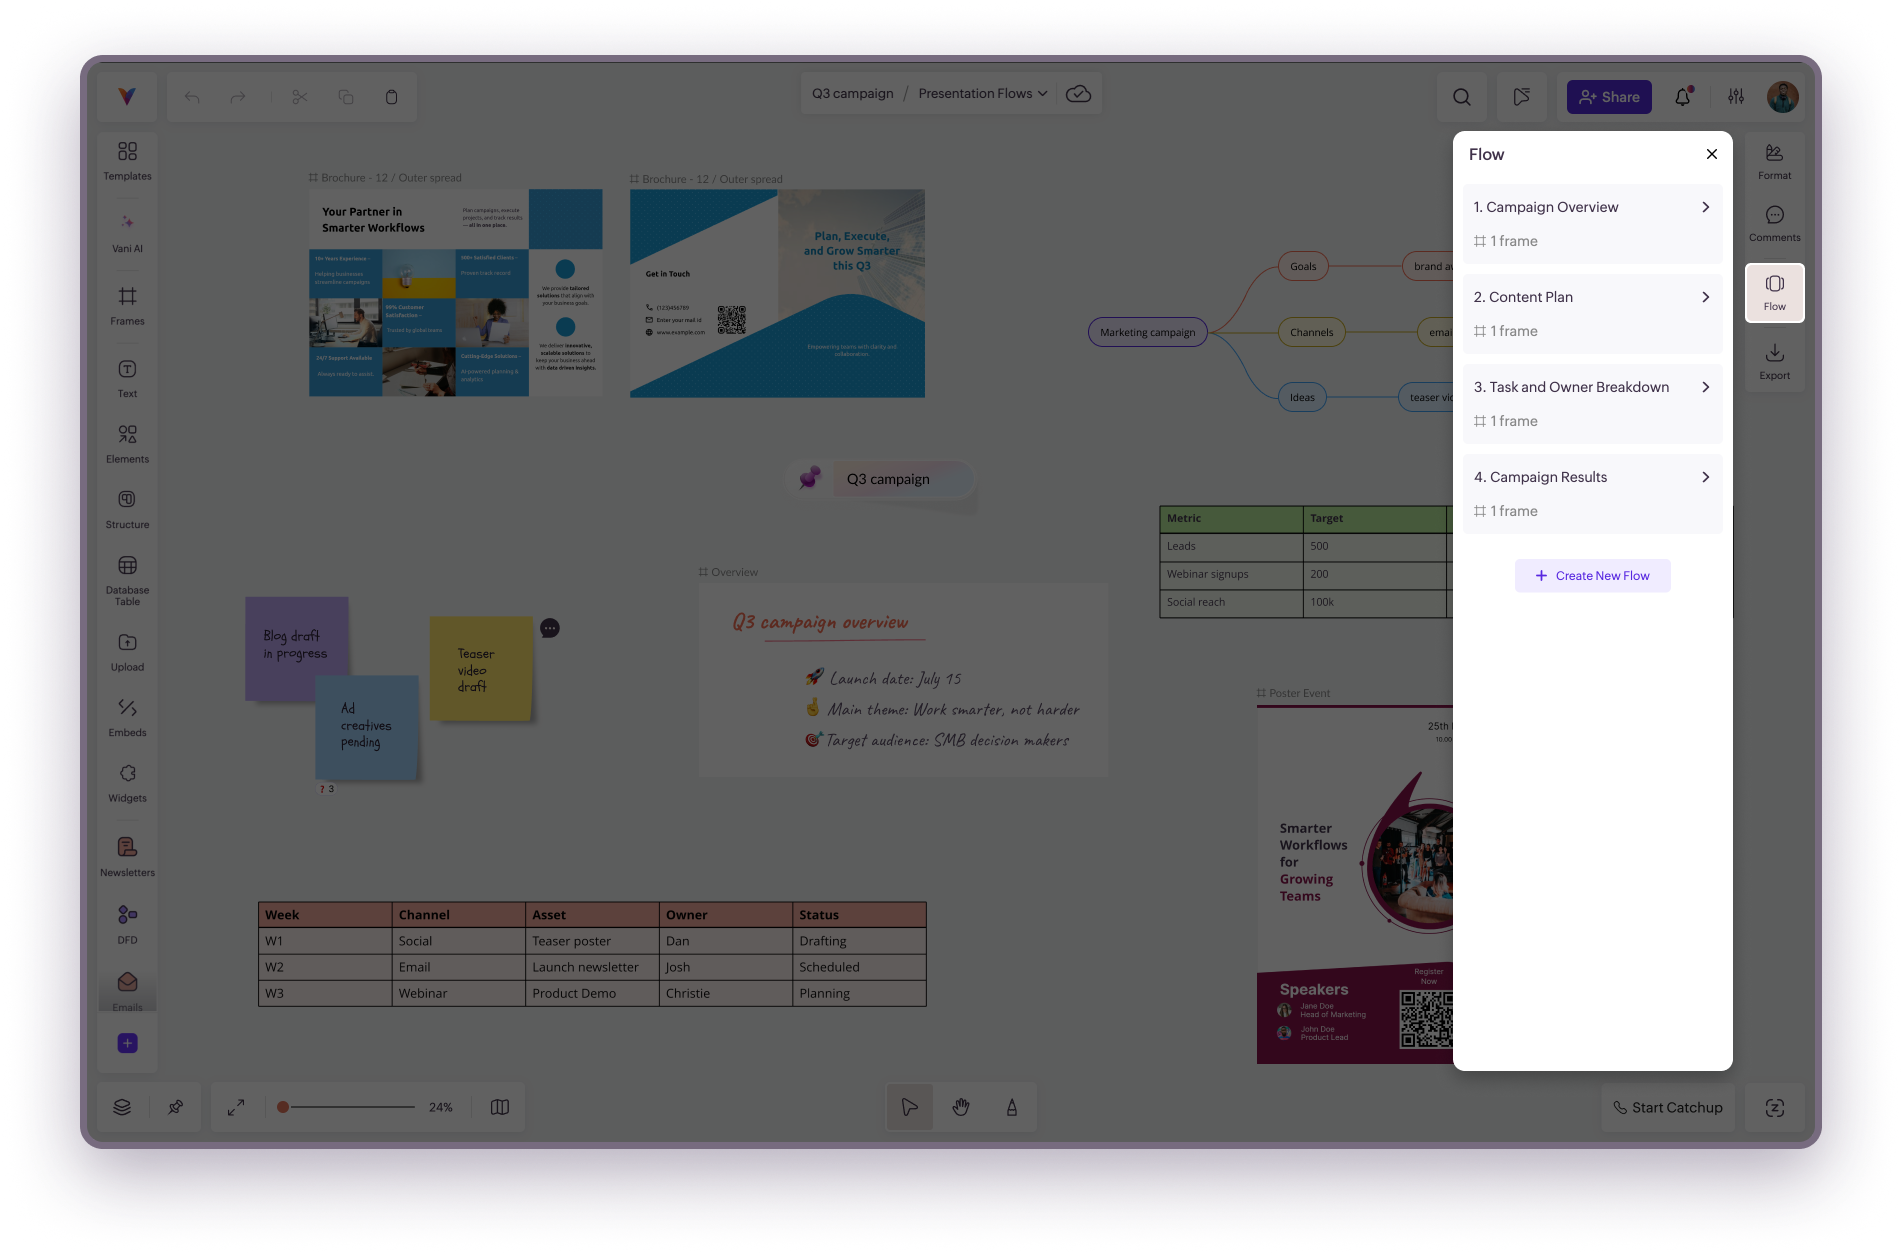Expand the Campaign Overview flow chevron

point(1706,207)
